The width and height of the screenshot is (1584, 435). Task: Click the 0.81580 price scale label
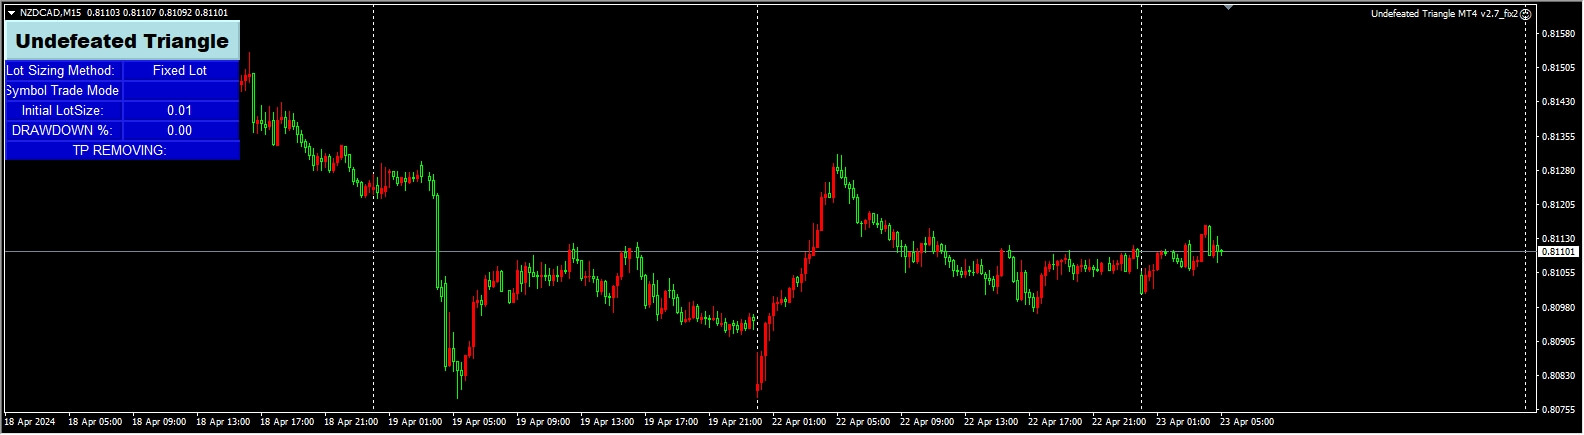coord(1559,34)
